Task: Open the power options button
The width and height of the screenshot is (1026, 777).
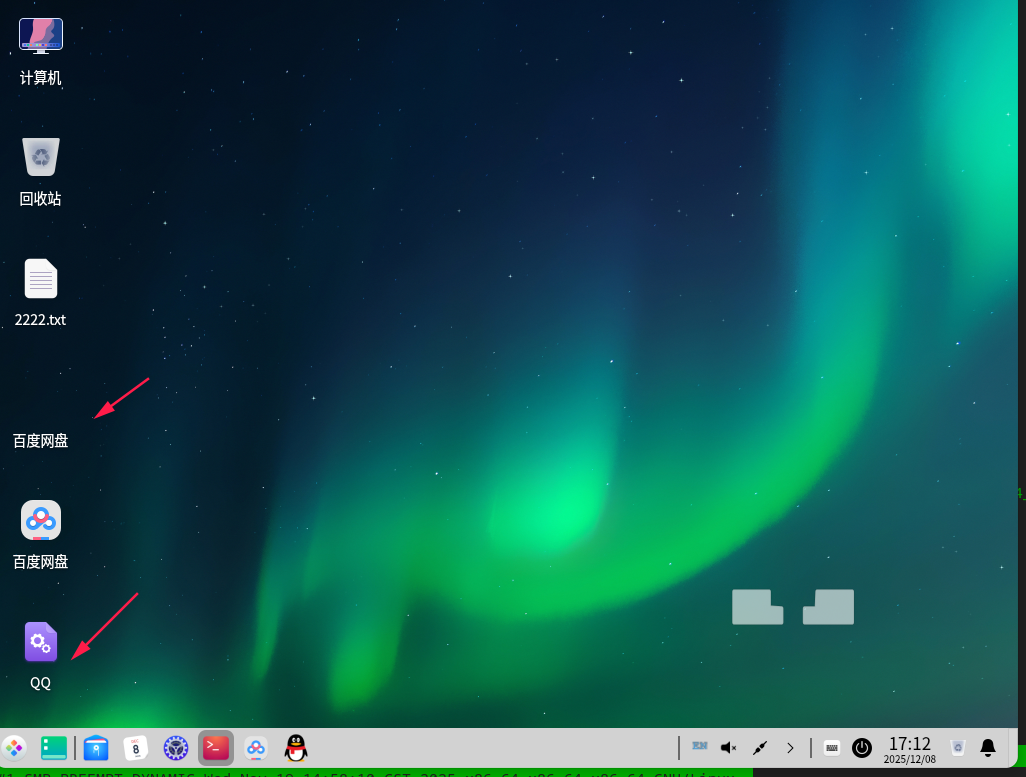Action: [x=862, y=747]
